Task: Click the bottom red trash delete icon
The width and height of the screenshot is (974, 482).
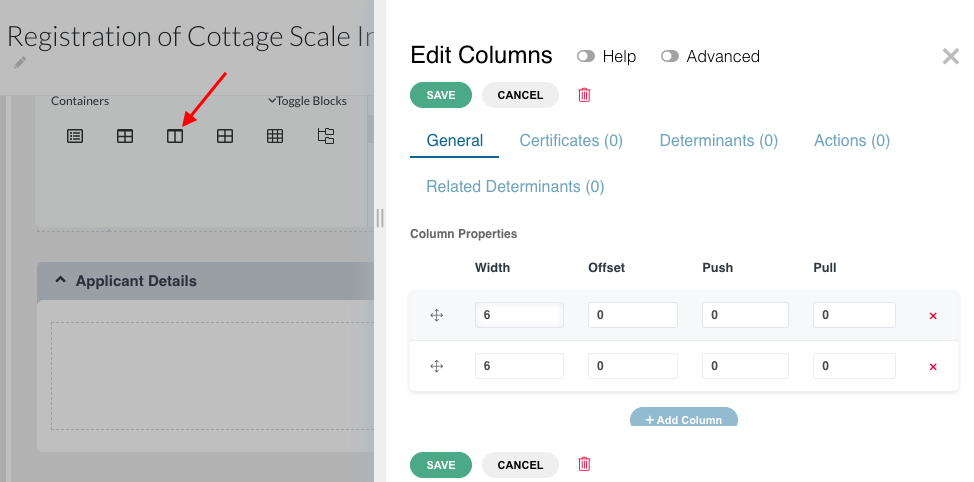Action: (585, 464)
